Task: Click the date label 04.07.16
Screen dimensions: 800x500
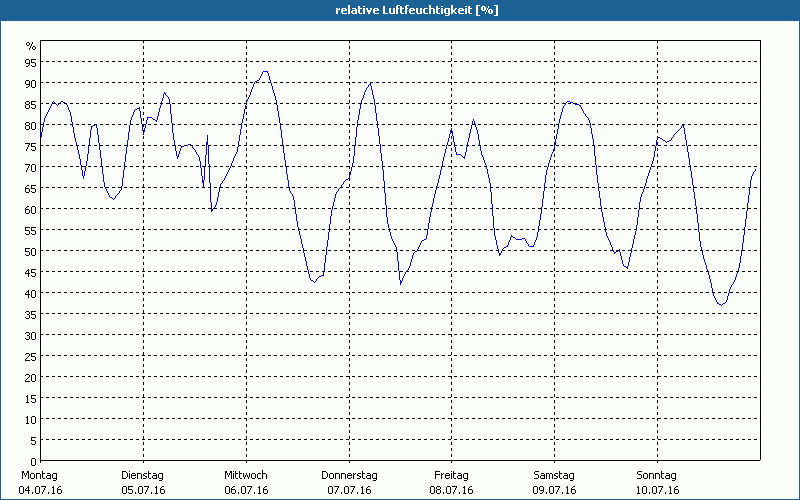Action: tap(39, 490)
